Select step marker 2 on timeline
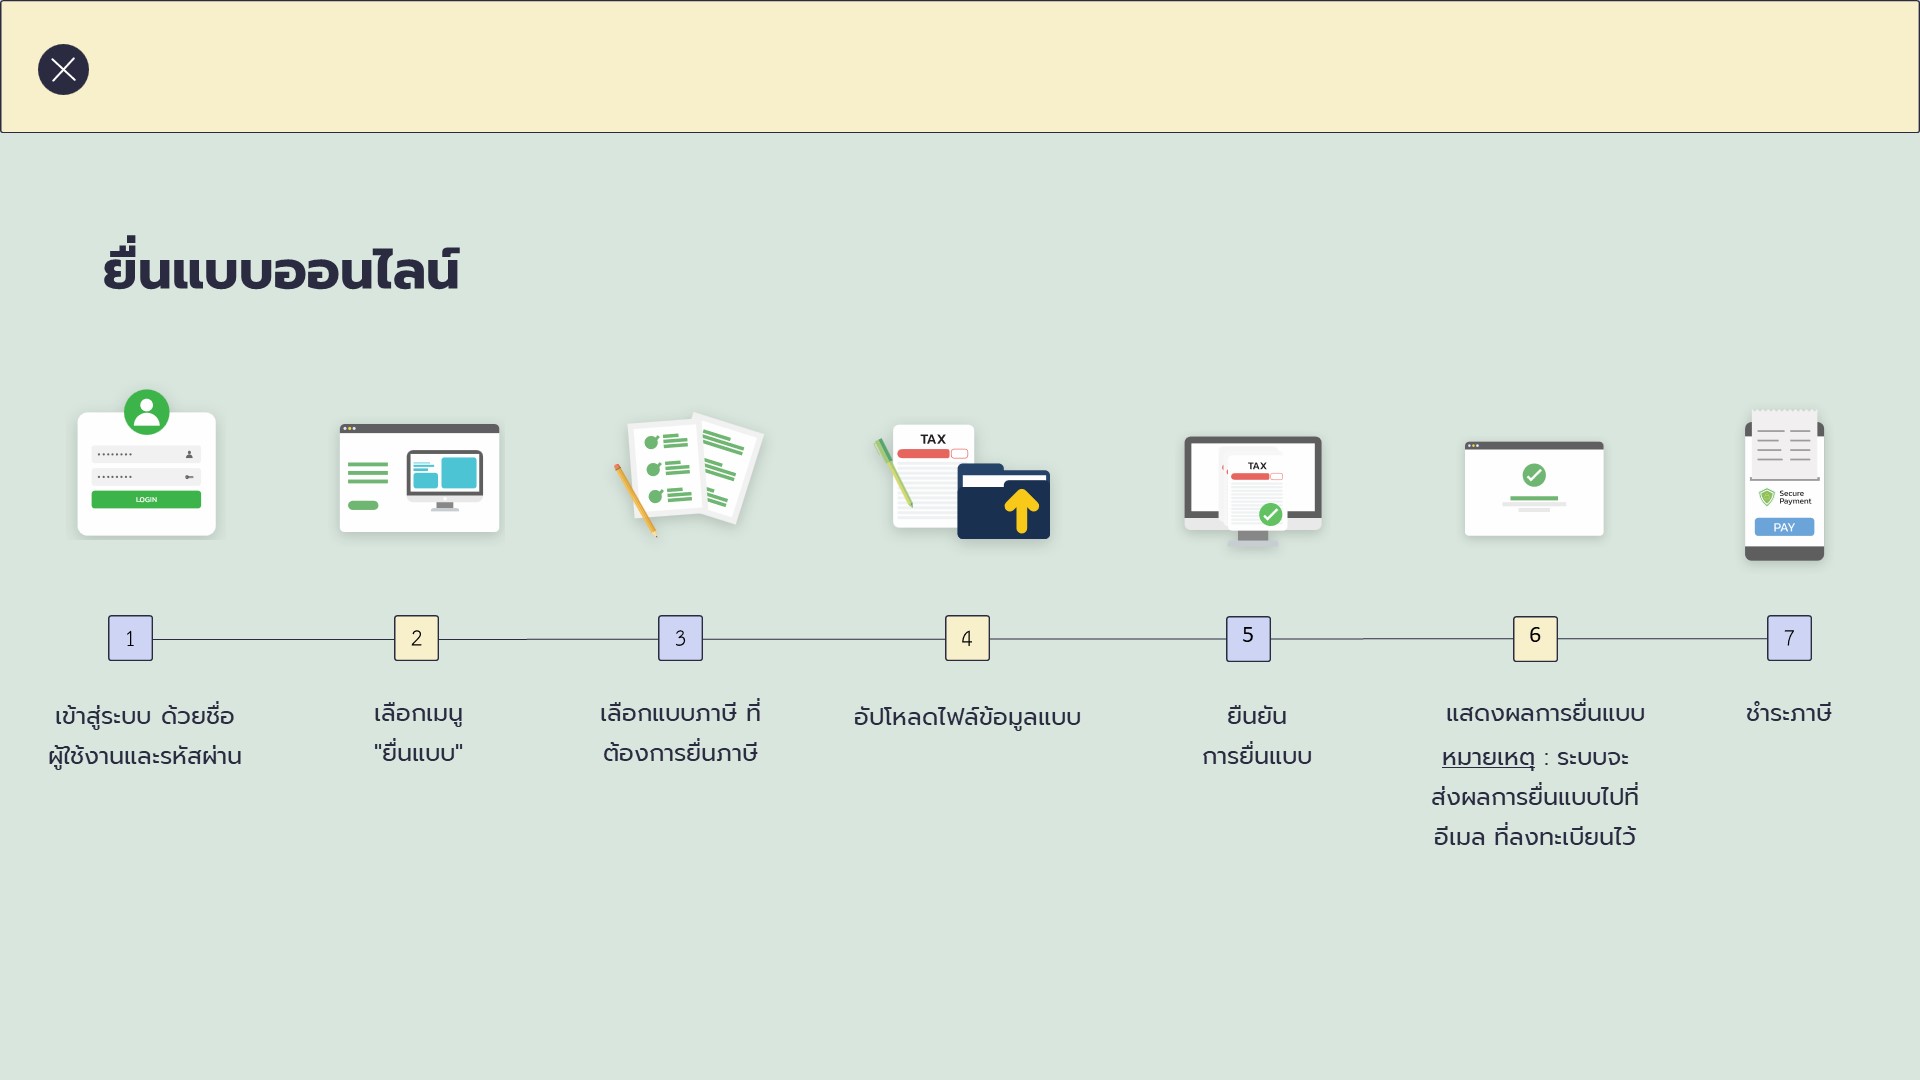Image resolution: width=1920 pixels, height=1080 pixels. 416,638
